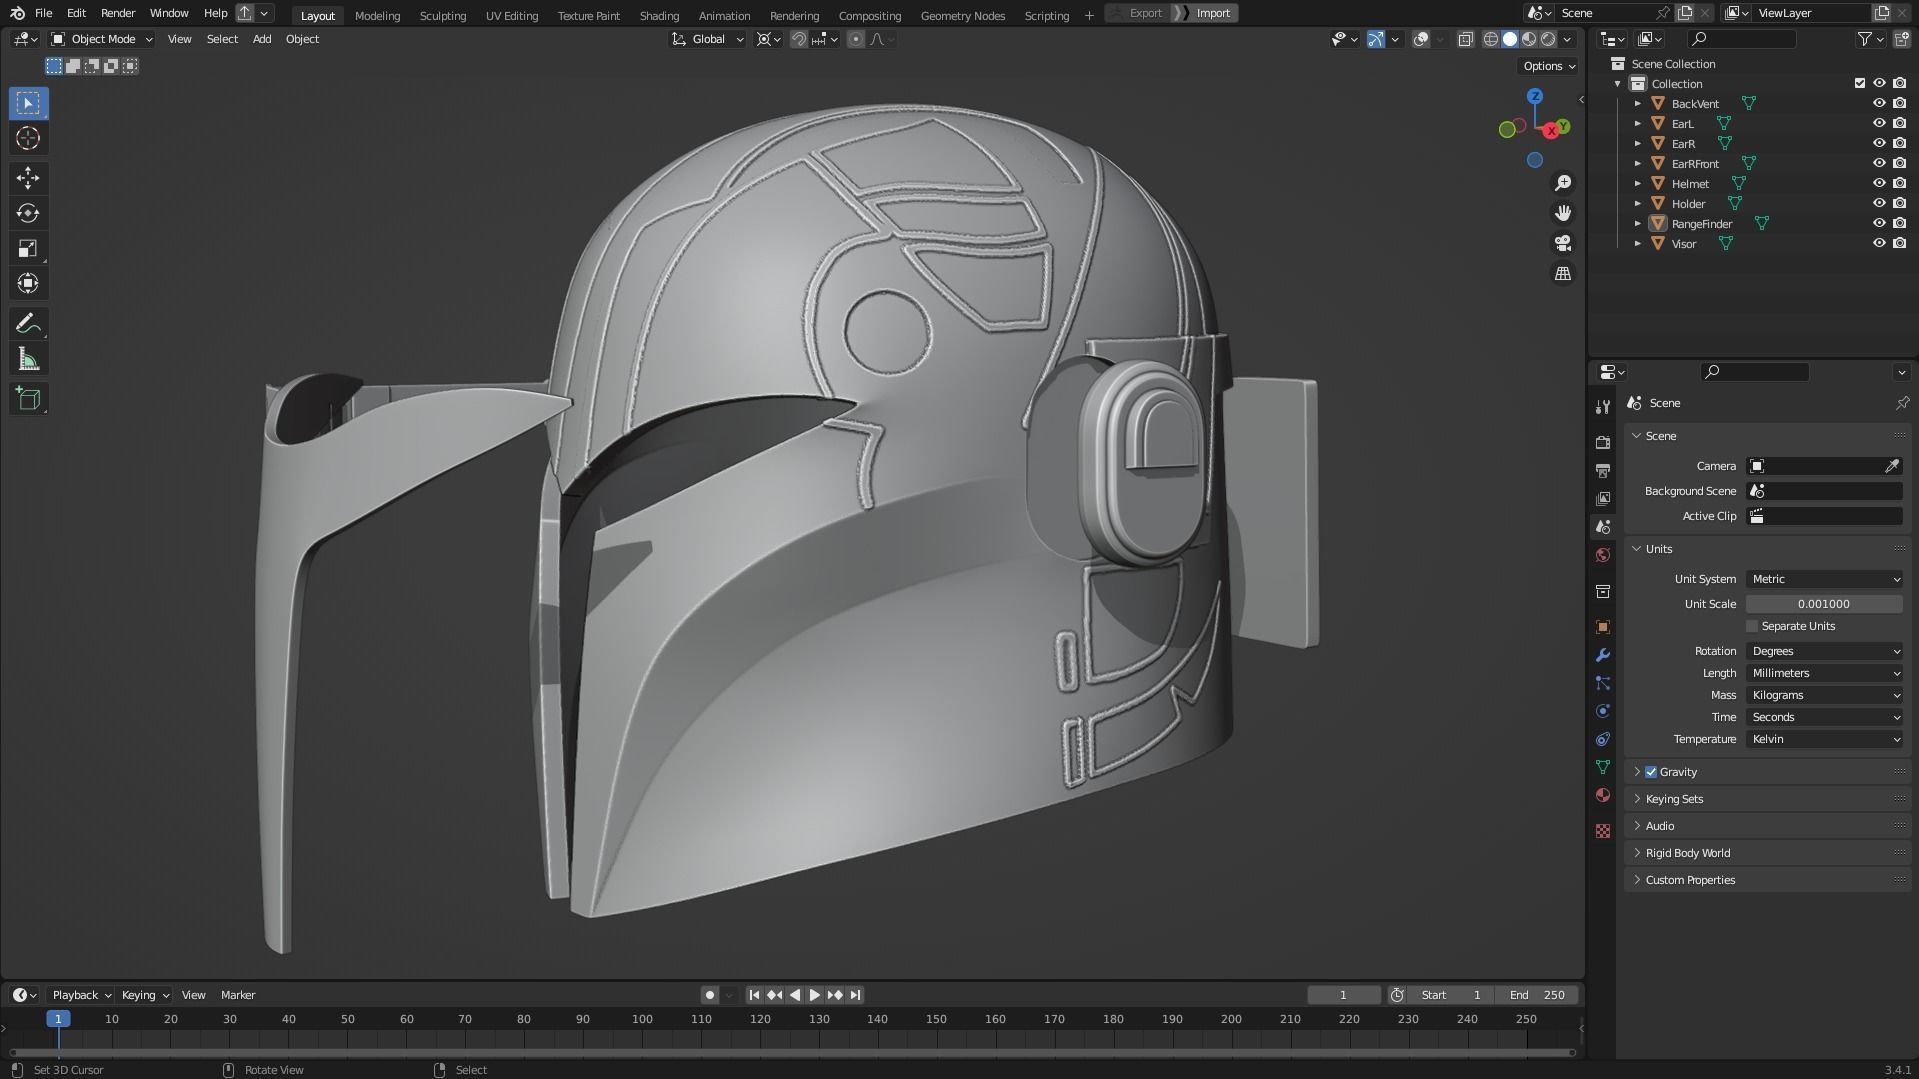Expand the BackVent tree item
Screen dimensions: 1919x1079
(1637, 103)
